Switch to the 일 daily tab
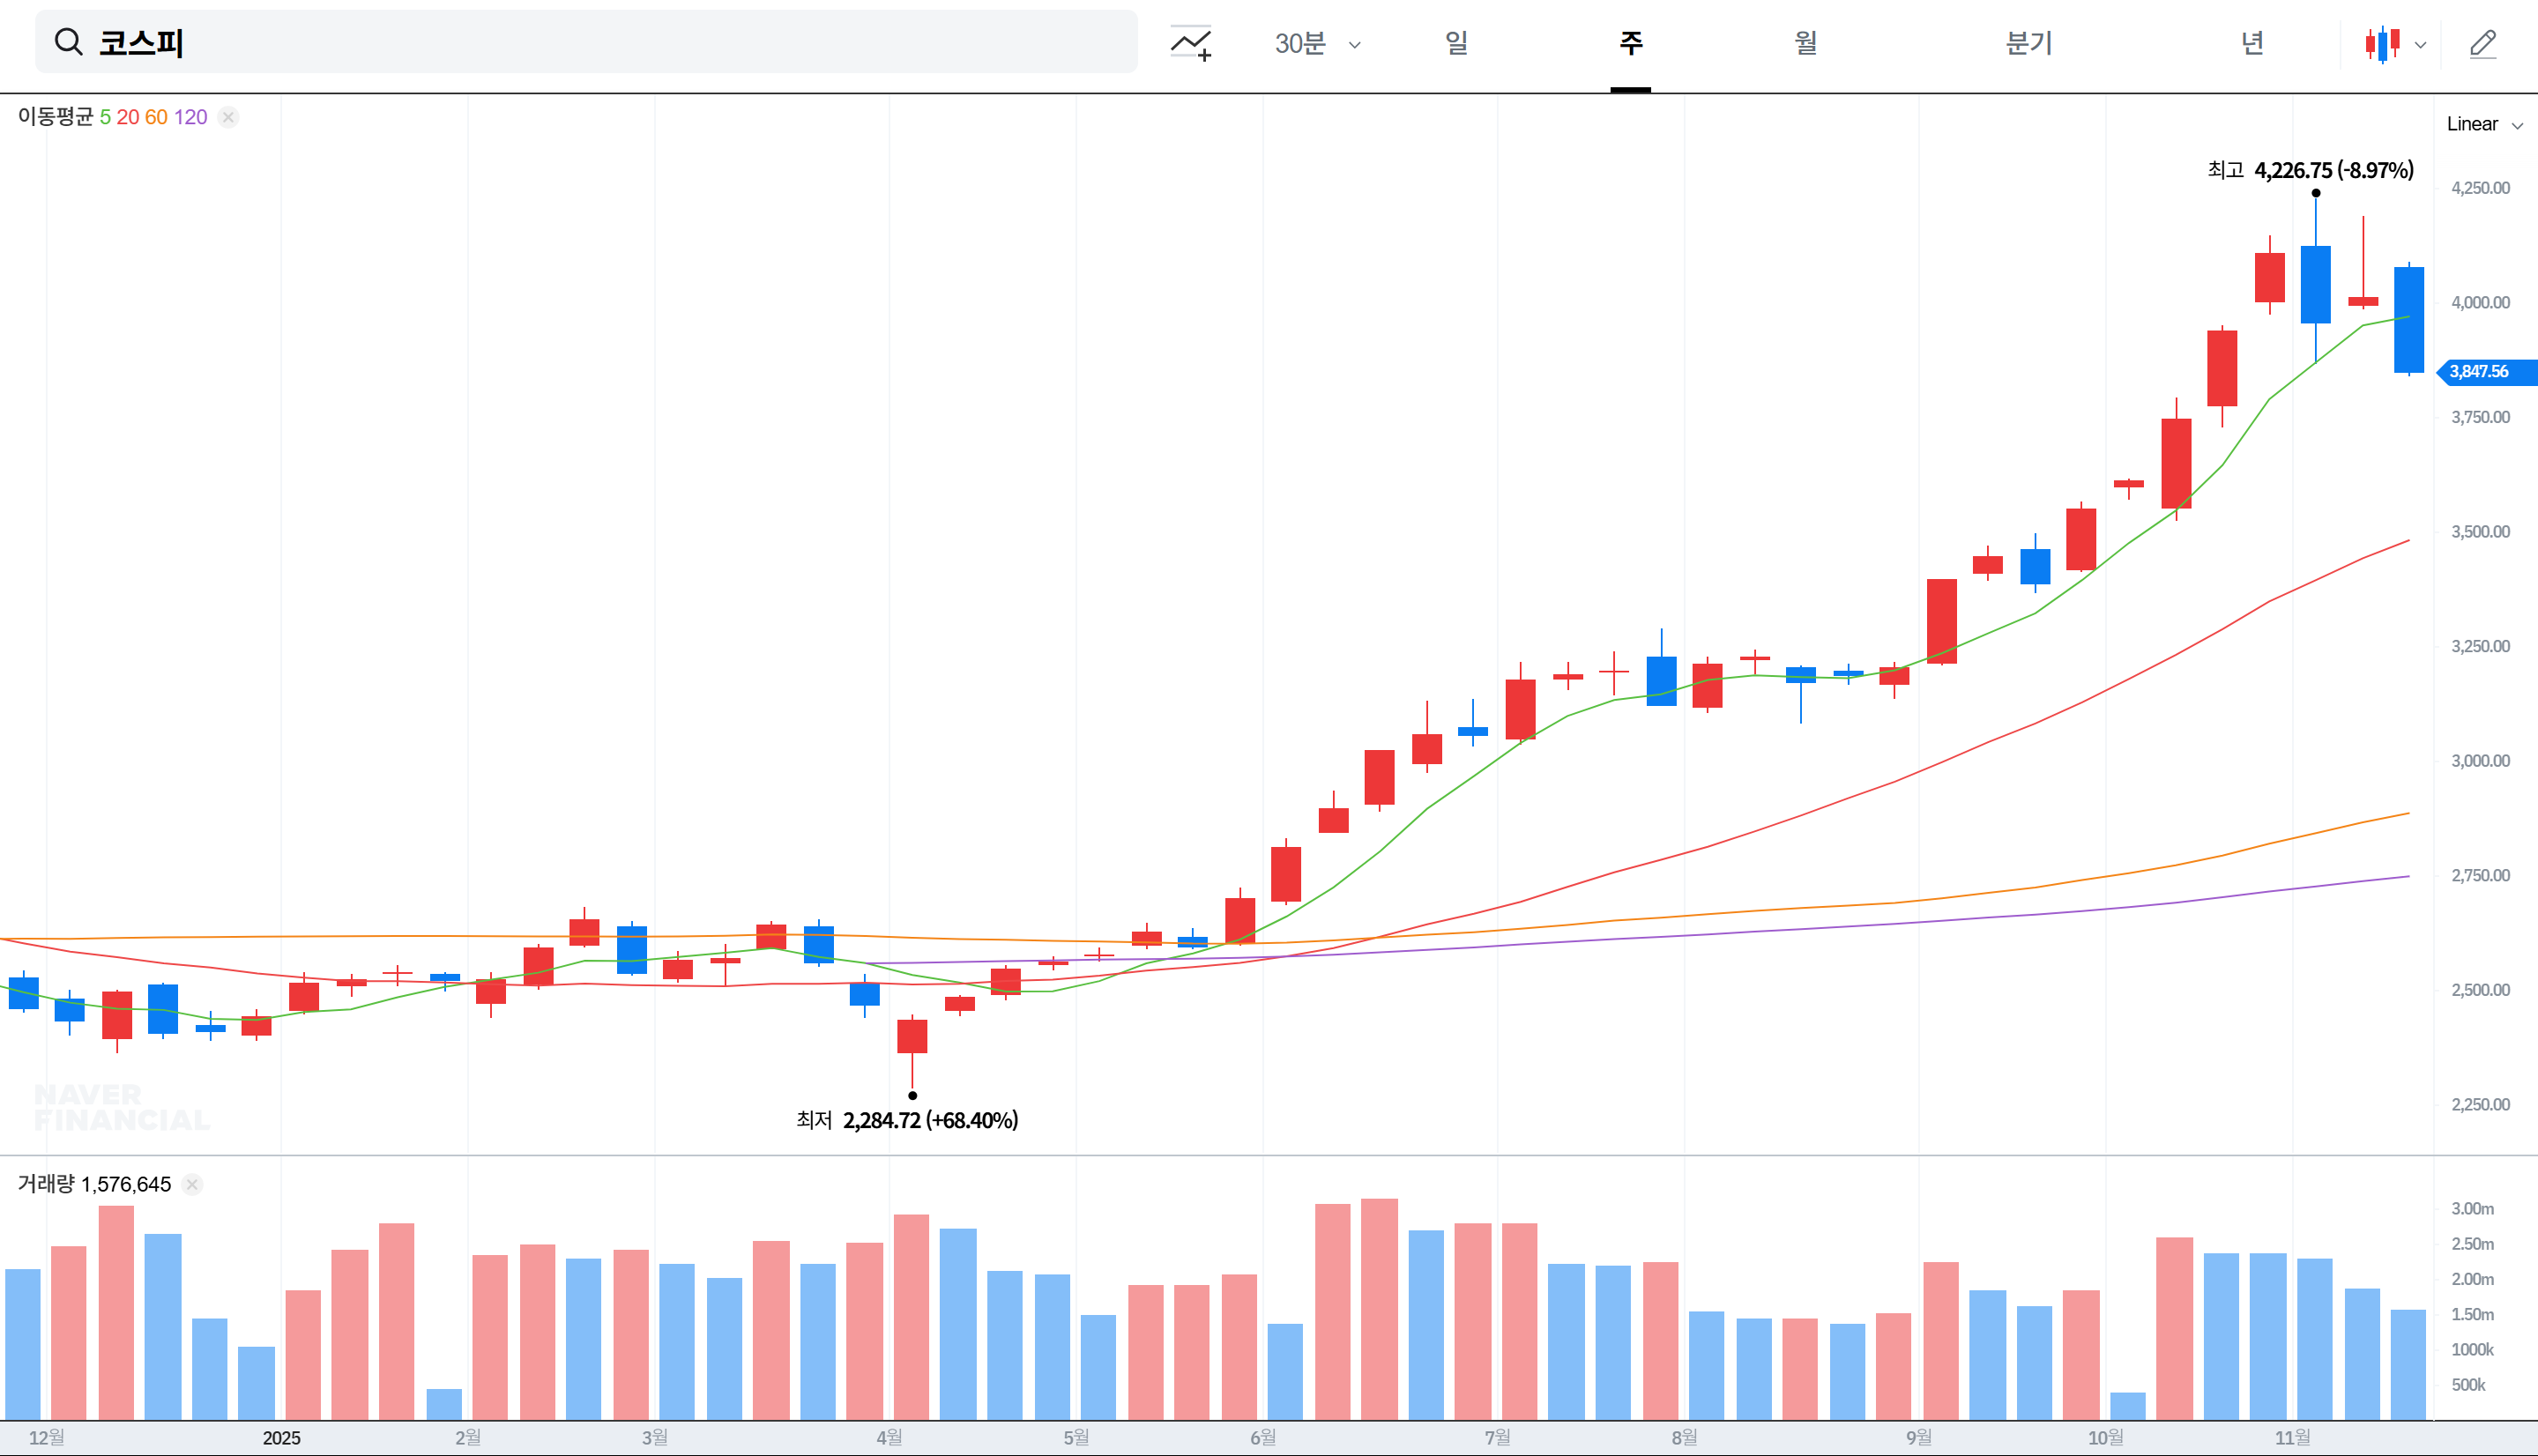This screenshot has height=1456, width=2538. [x=1456, y=43]
